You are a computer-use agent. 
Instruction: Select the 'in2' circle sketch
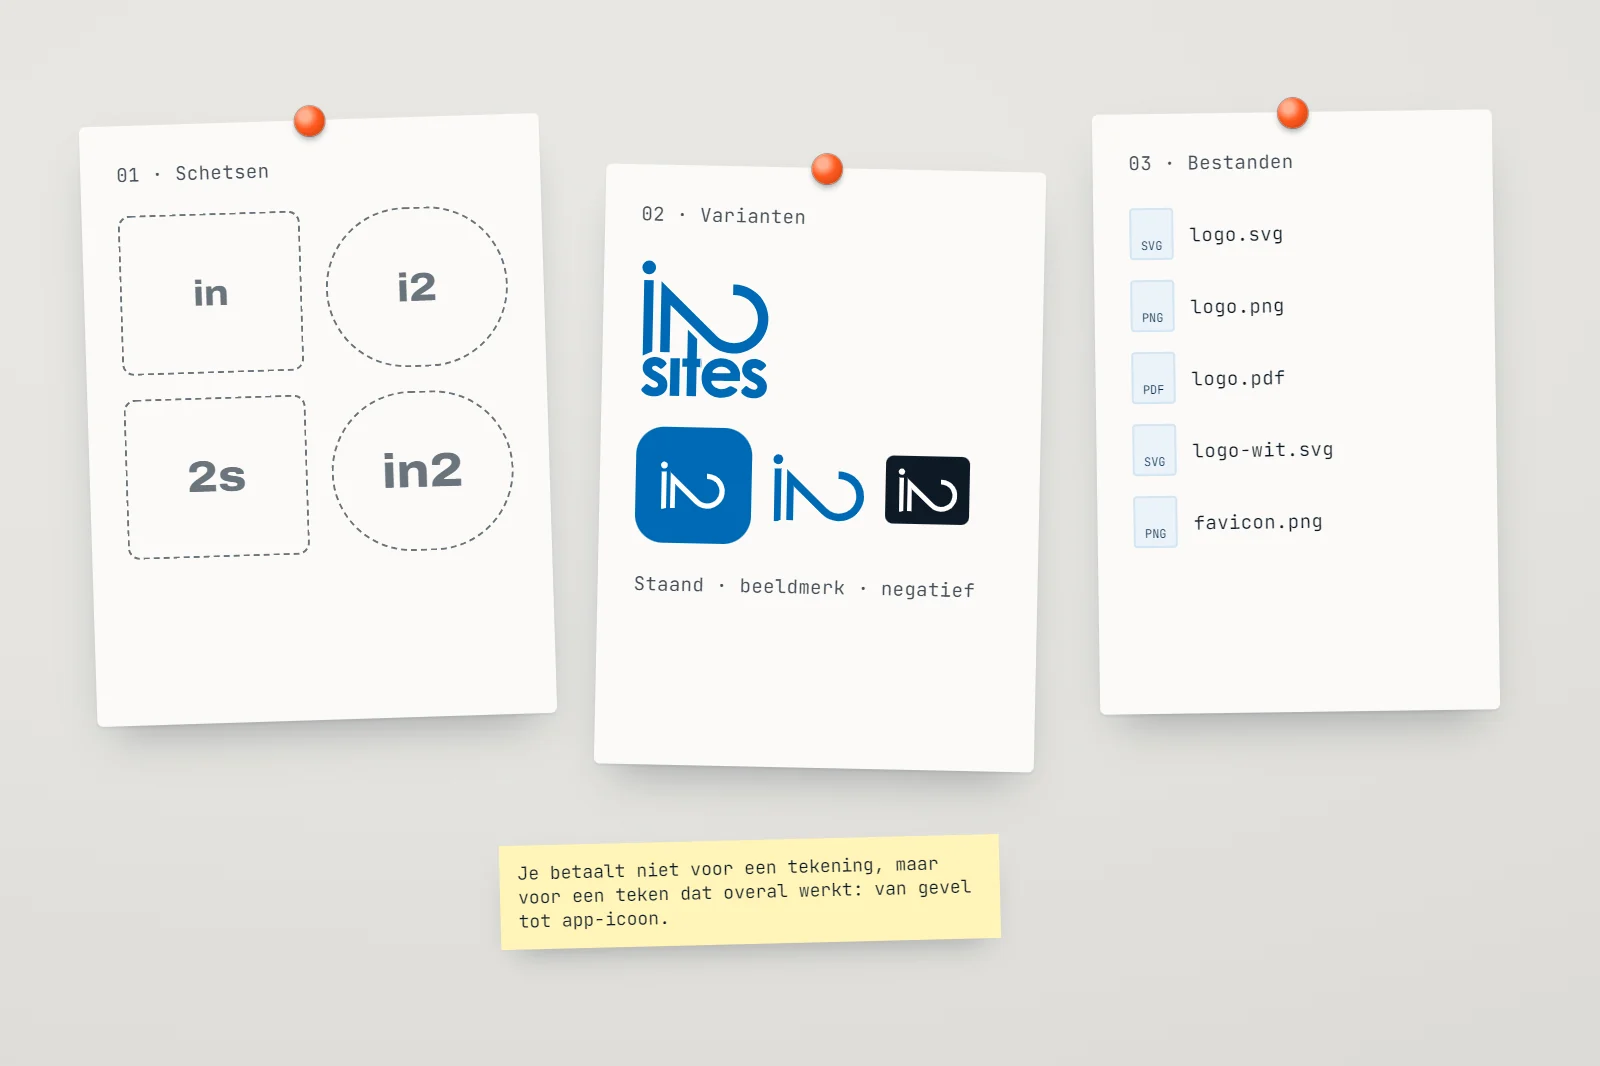click(x=422, y=471)
